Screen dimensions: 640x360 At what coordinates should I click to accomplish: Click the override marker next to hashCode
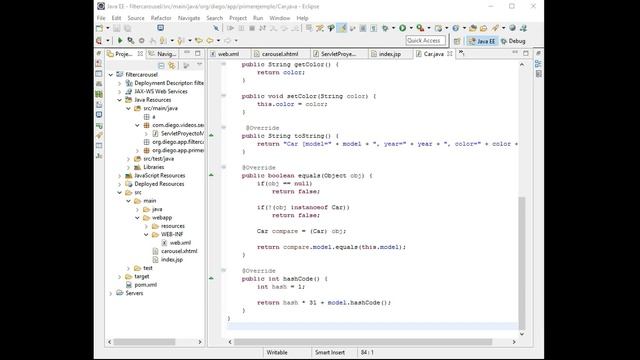(x=211, y=278)
